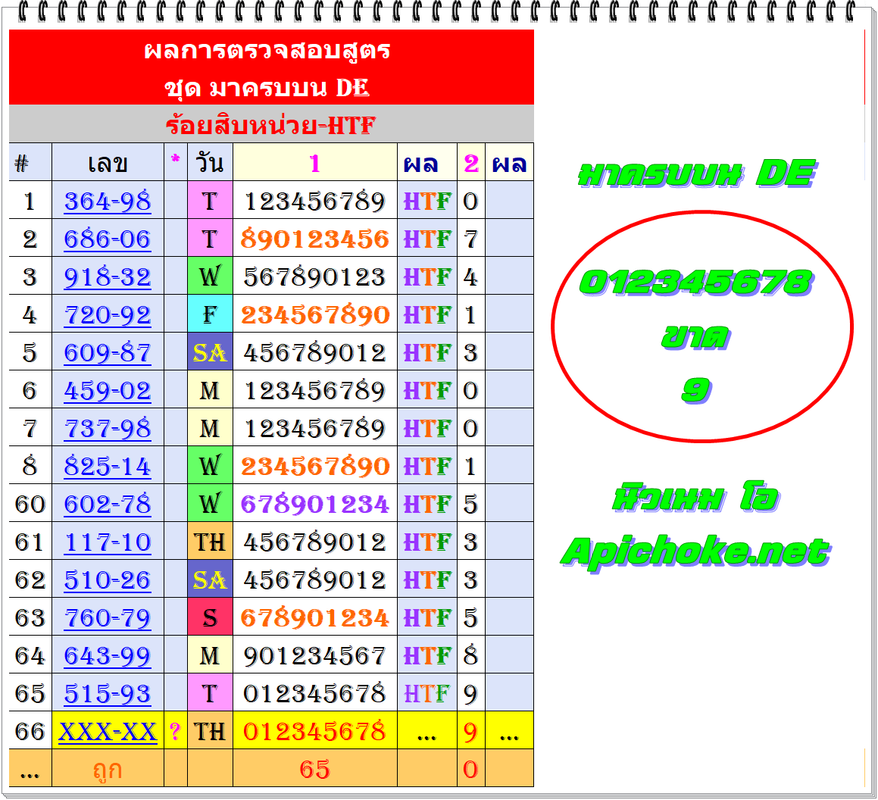Screen dimensions: 878x800
Task: Click the 8 value in row 64
Action: point(470,656)
